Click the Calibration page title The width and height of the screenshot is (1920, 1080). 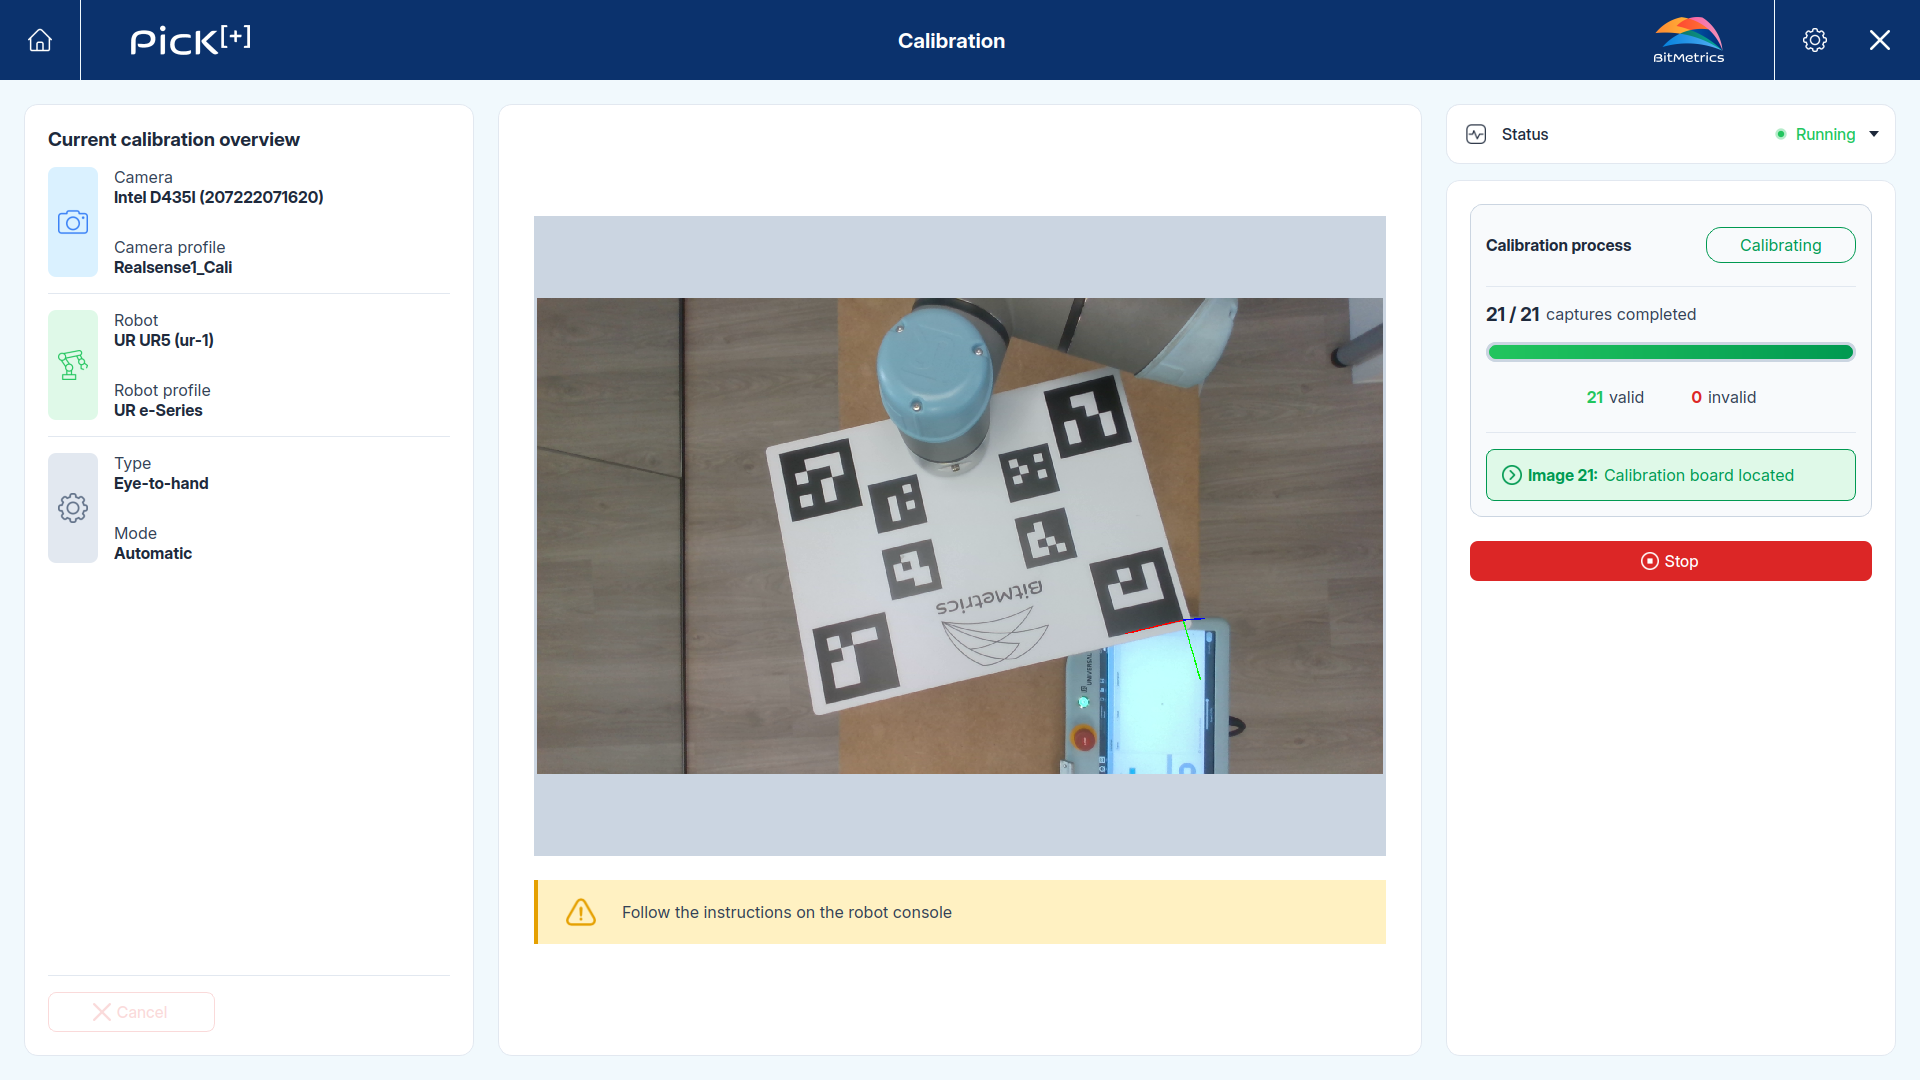[951, 41]
